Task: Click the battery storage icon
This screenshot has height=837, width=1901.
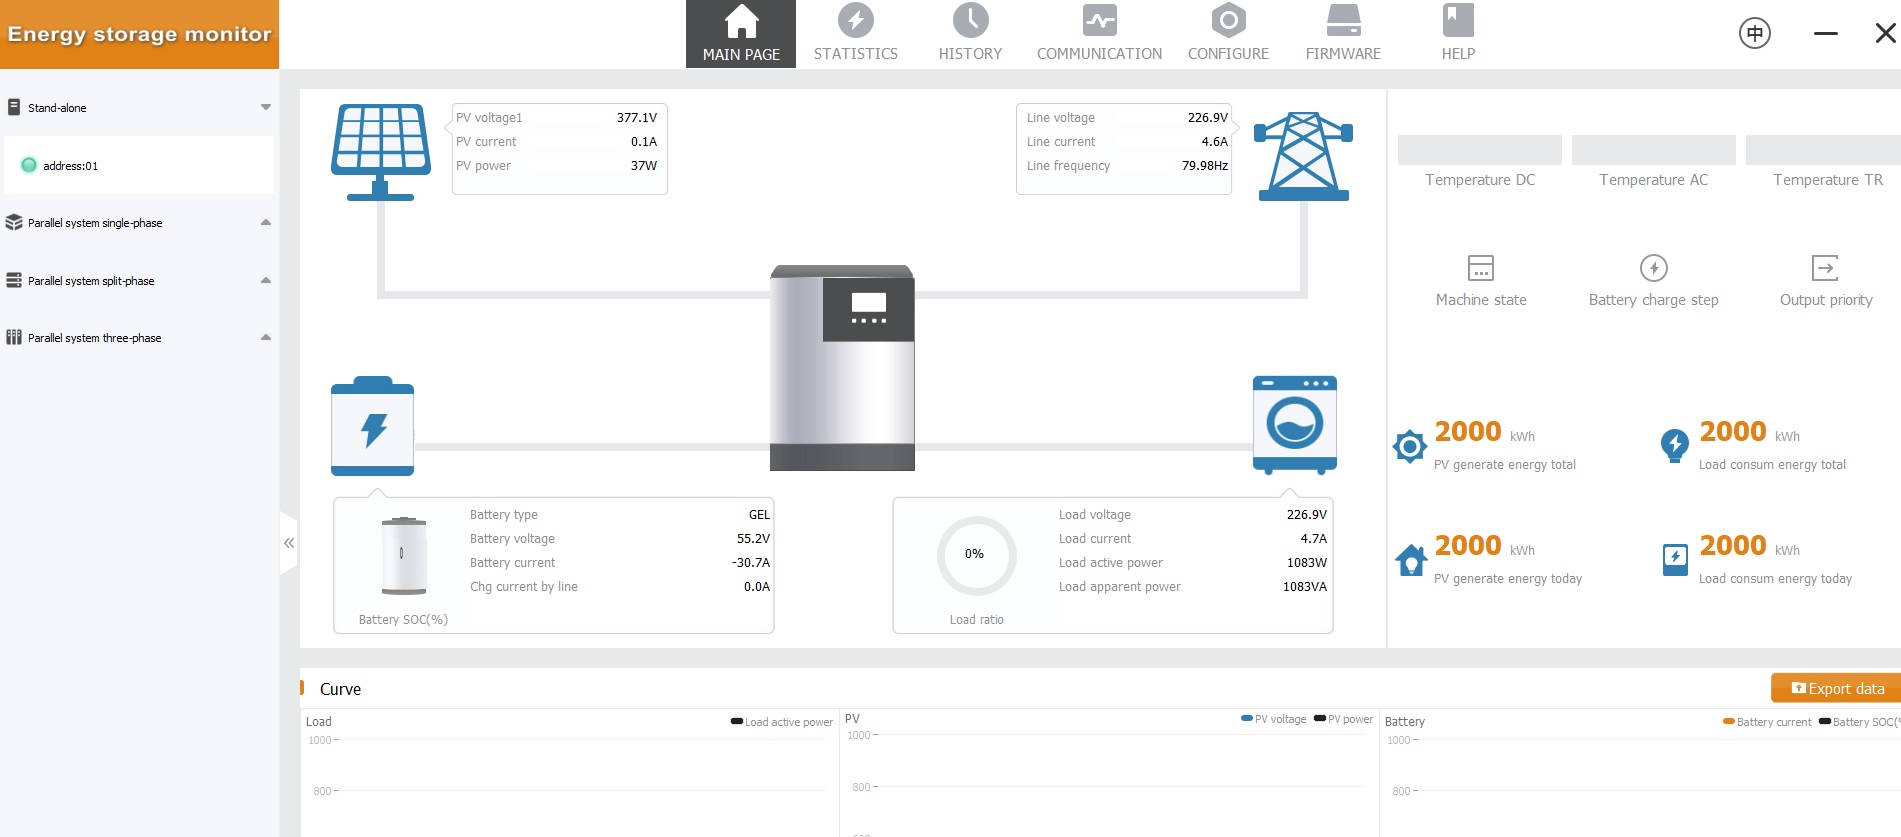Action: (x=372, y=427)
